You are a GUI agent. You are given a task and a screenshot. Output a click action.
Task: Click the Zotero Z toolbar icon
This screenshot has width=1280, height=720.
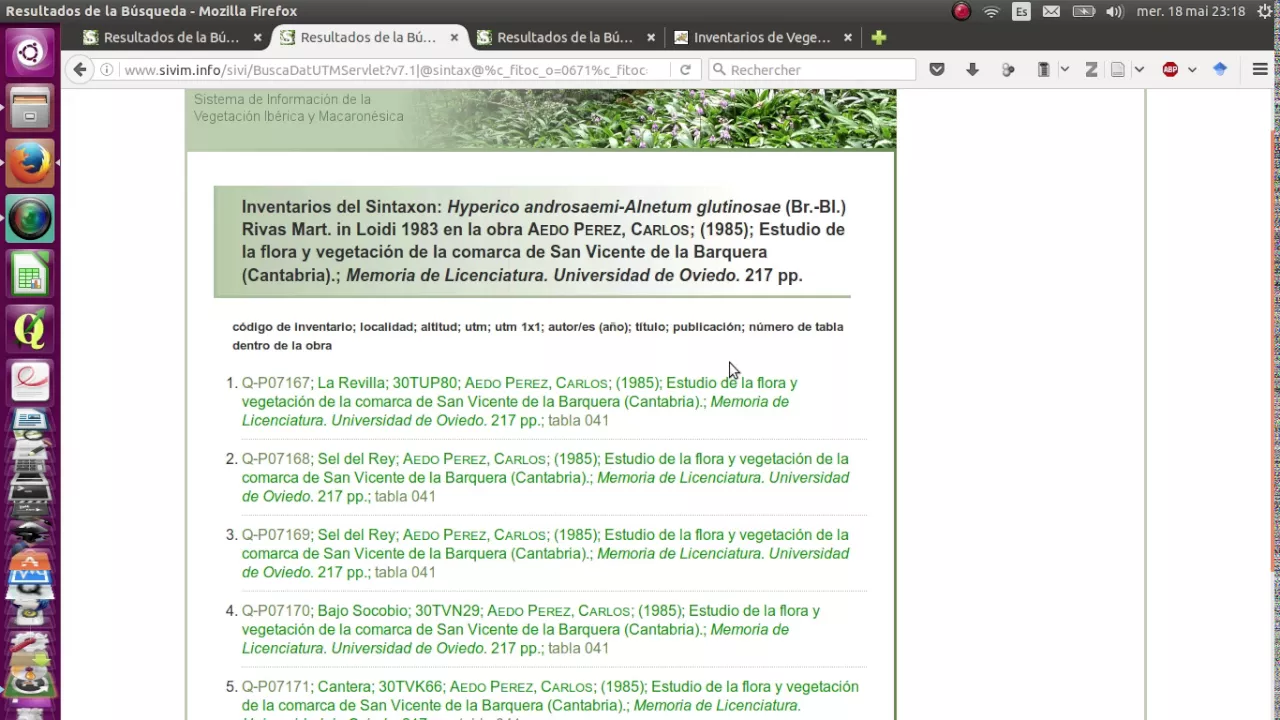coord(1091,69)
